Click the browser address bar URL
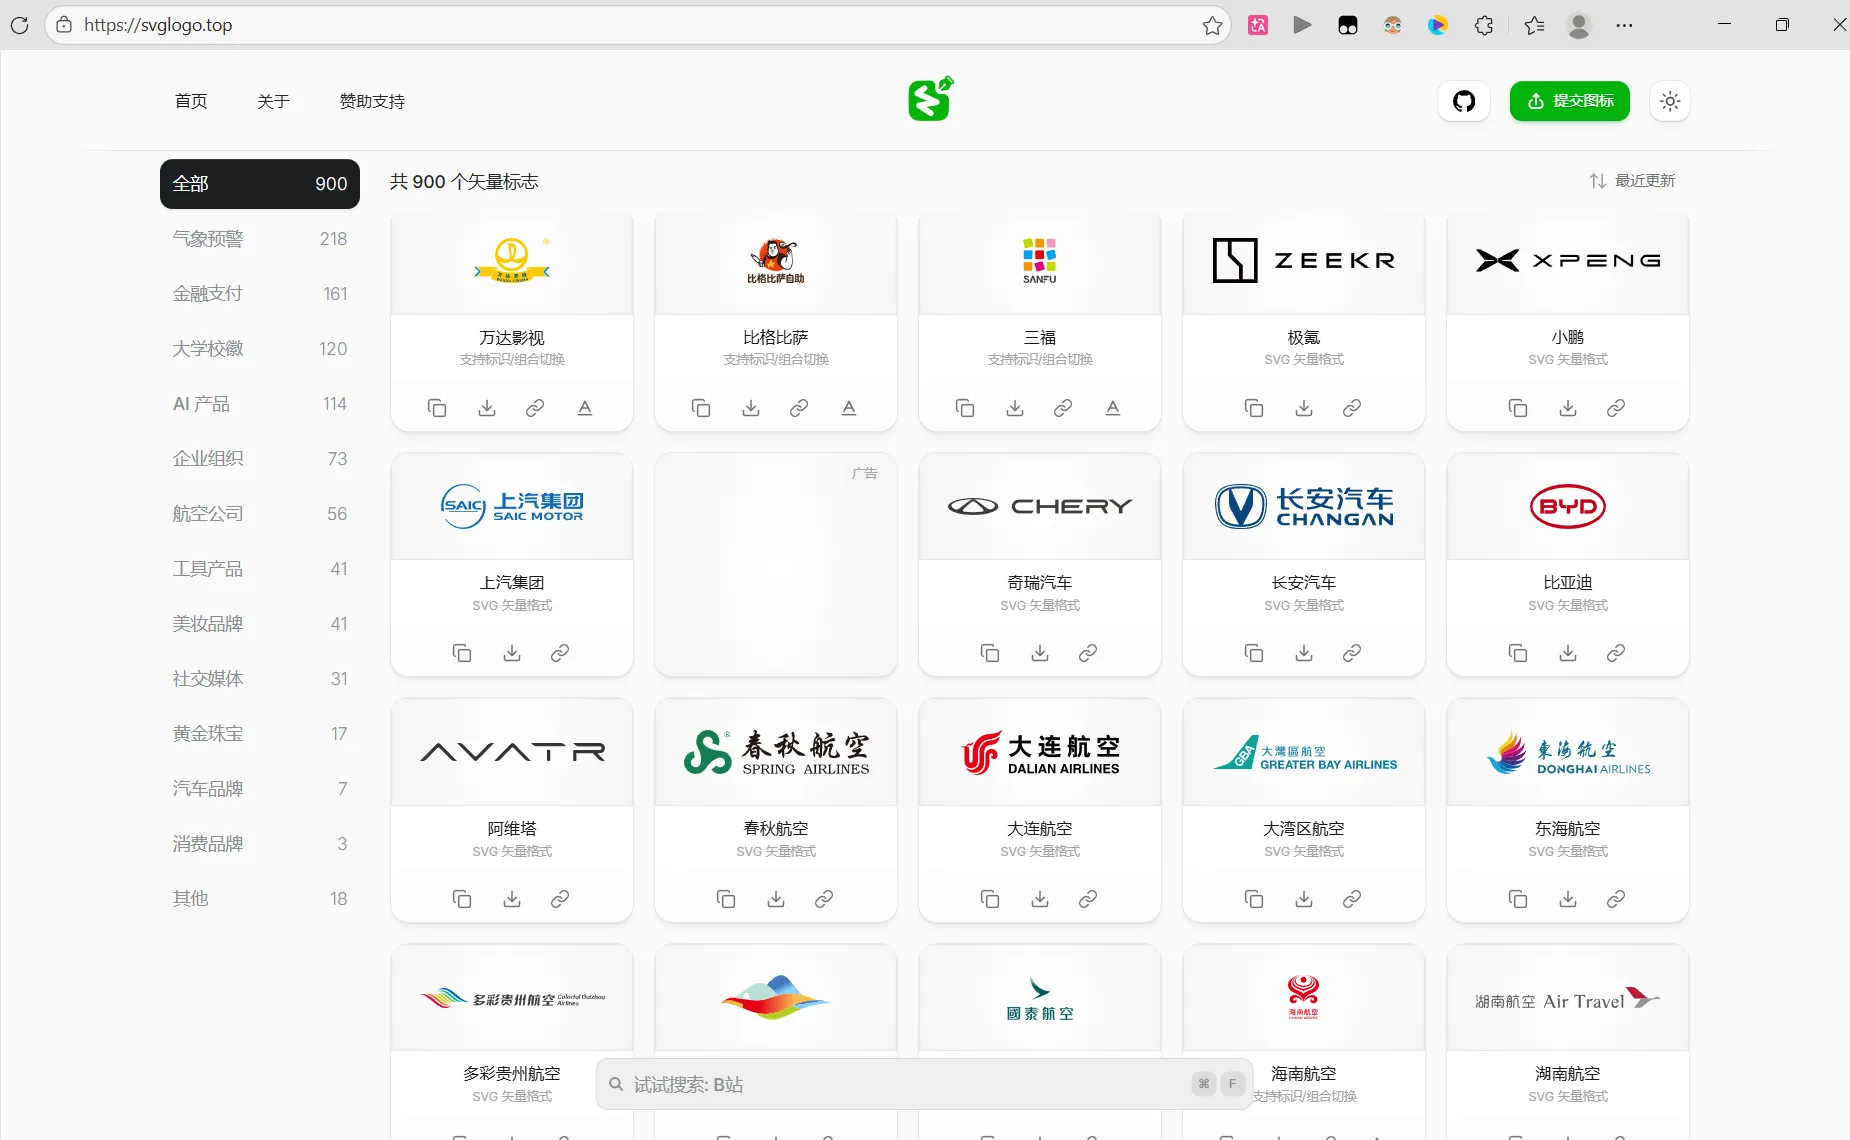1850x1140 pixels. [158, 25]
